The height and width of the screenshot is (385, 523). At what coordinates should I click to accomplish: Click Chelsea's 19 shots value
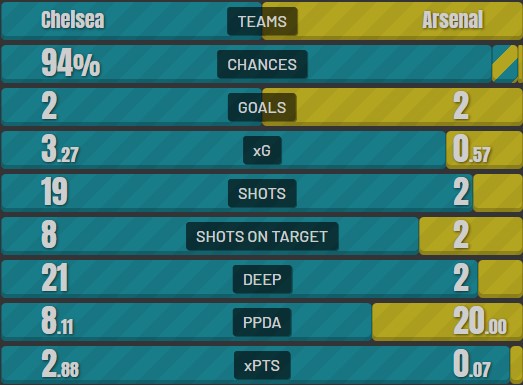pos(54,192)
